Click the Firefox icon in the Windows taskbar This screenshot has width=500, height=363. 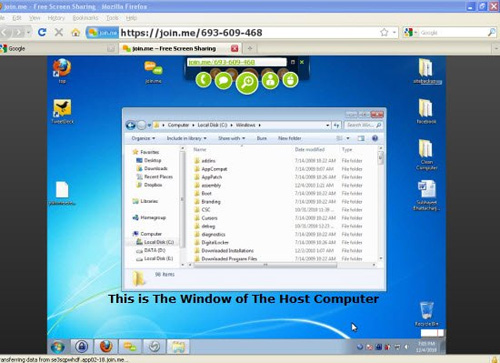(106, 347)
